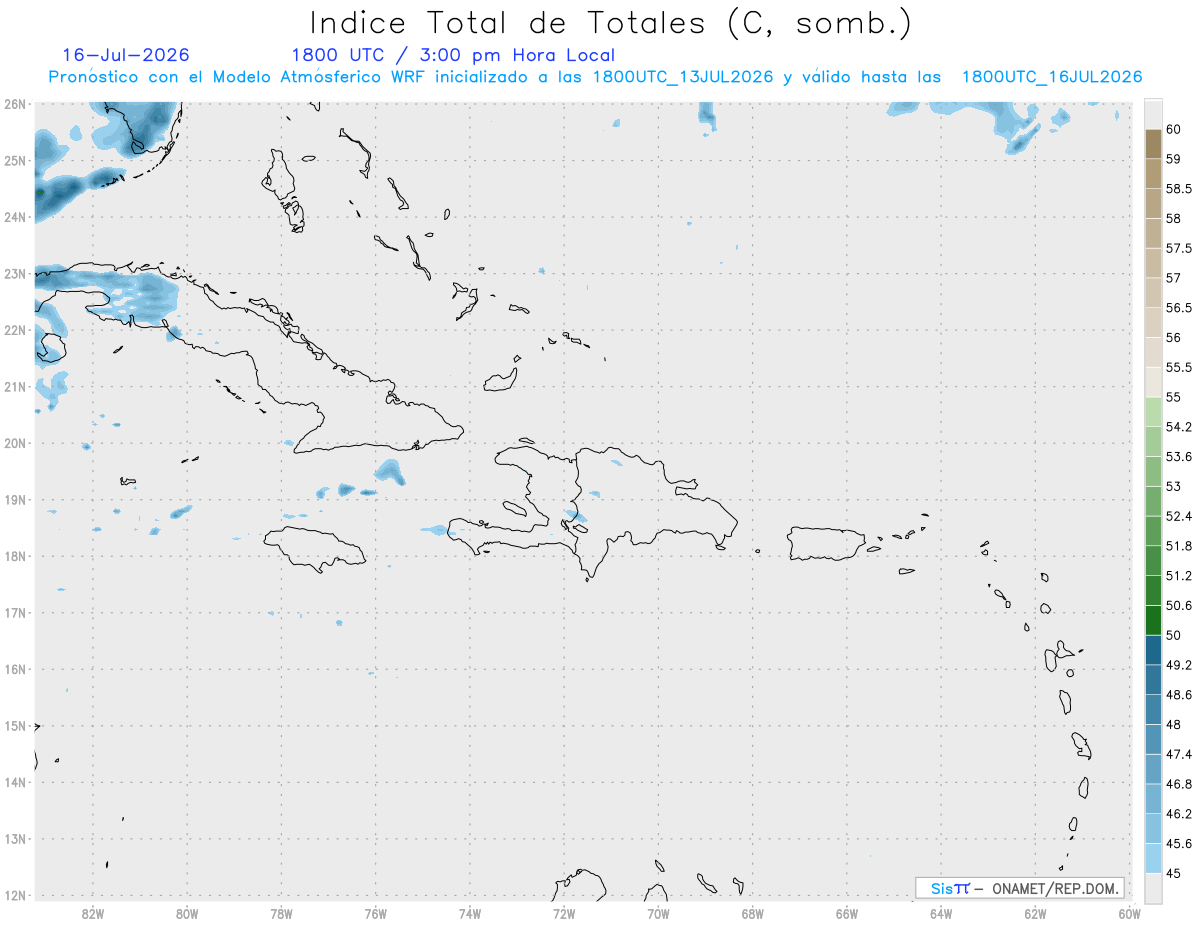Viewport: 1200px width, 927px height.
Task: Click the color bar label "49.2"
Action: tap(1179, 665)
